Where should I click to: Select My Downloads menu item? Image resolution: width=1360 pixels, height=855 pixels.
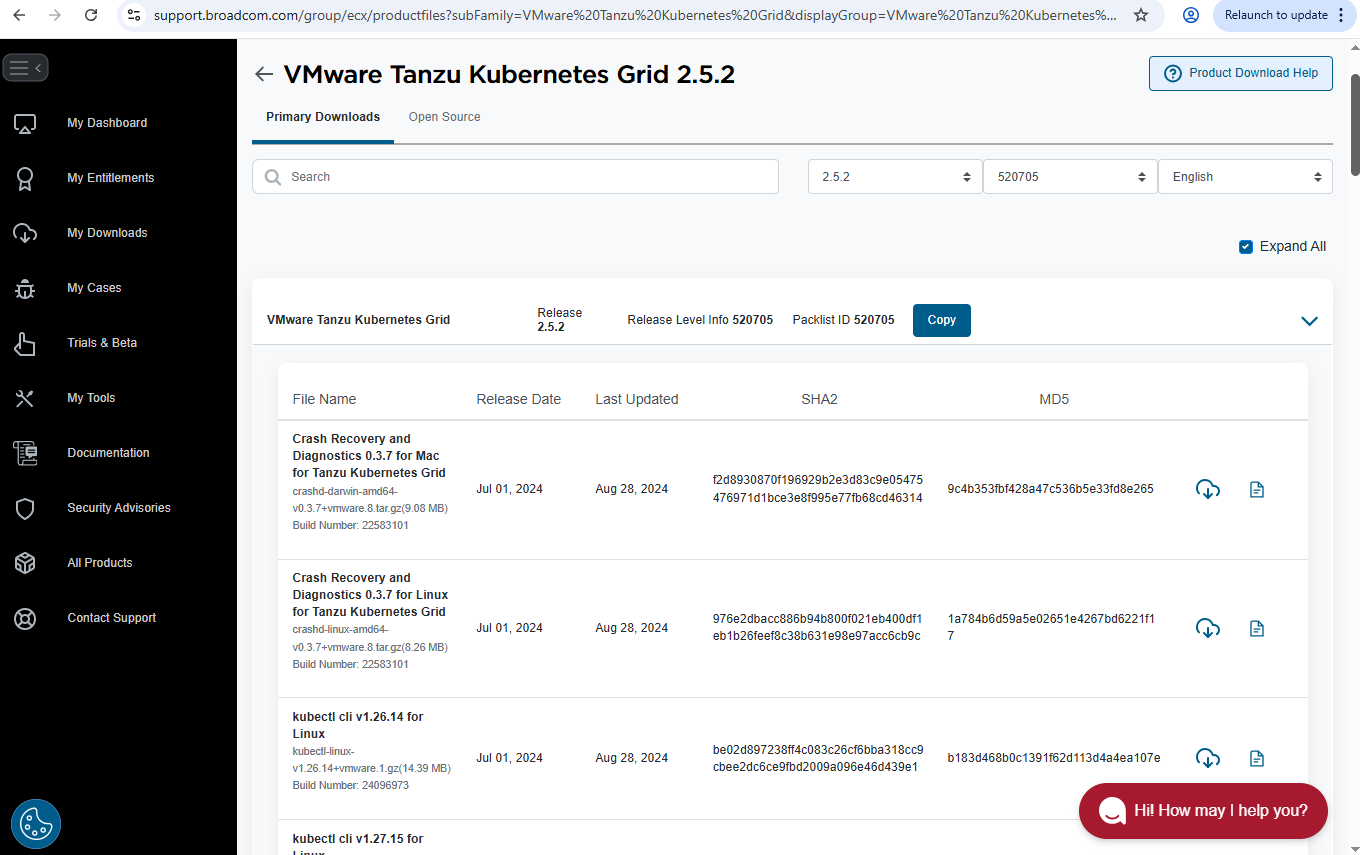(x=107, y=233)
